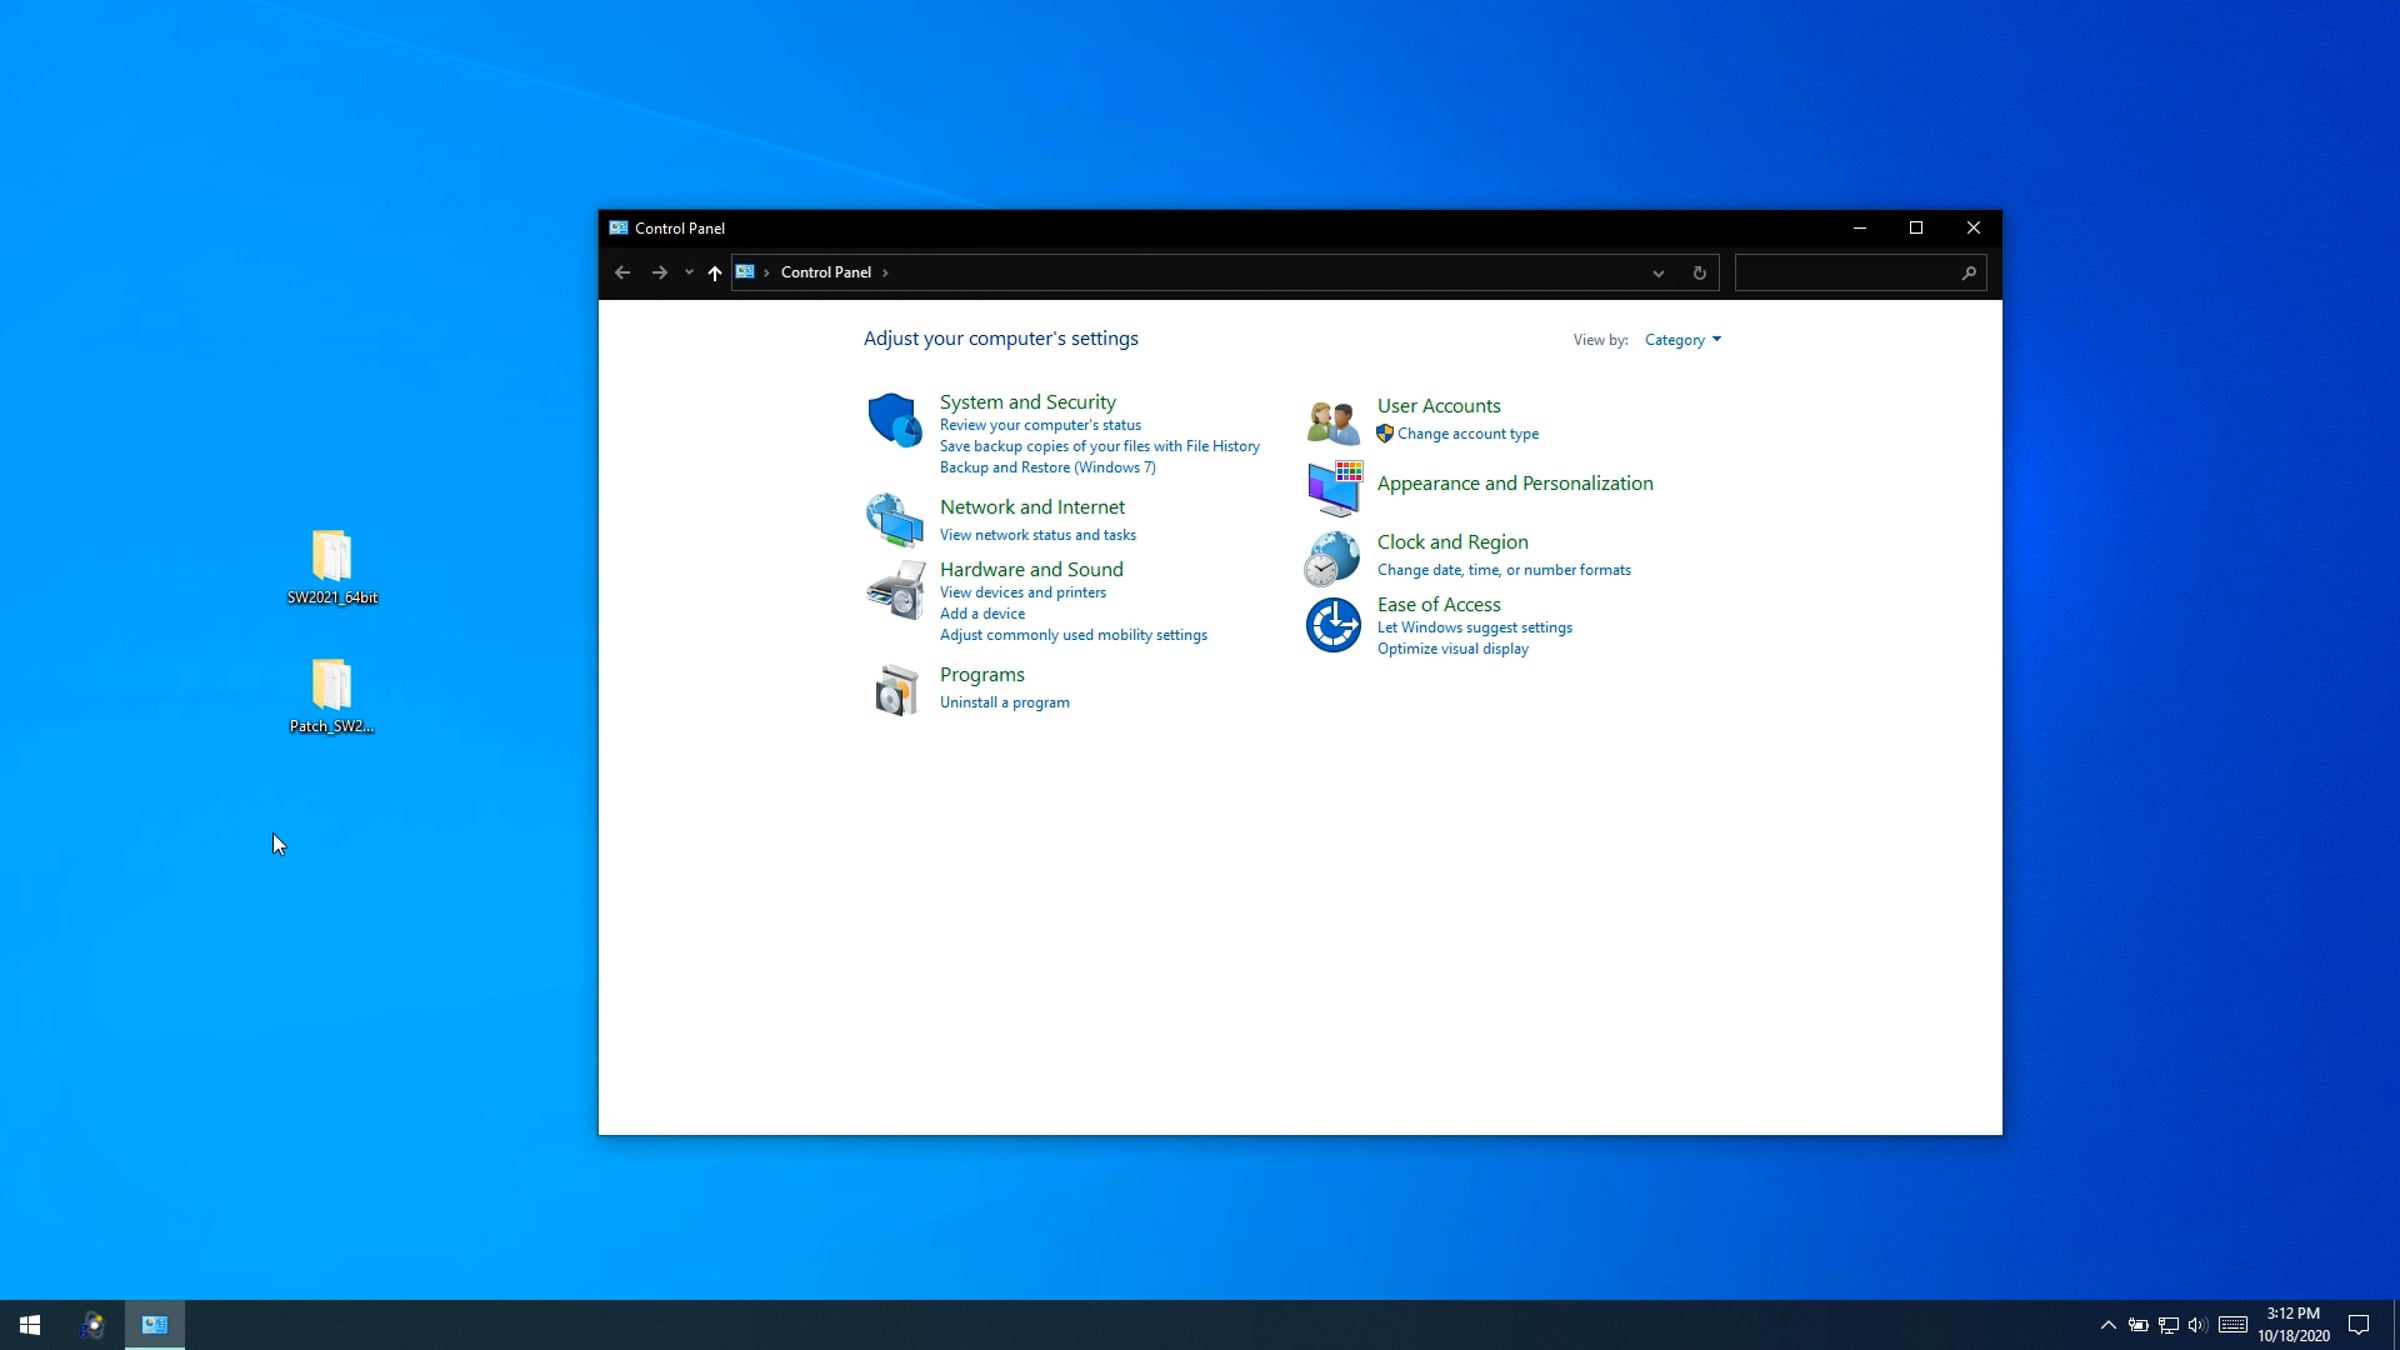Open the User Accounts people icon
This screenshot has height=1350, width=2400.
1333,421
